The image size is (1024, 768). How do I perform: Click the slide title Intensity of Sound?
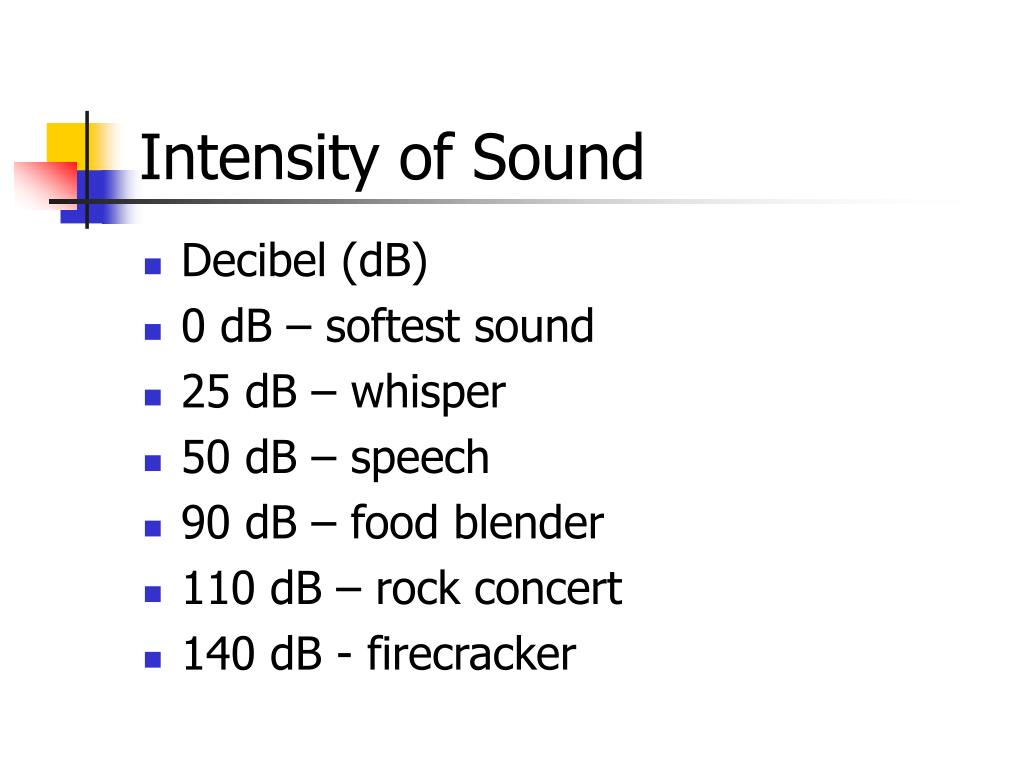click(x=392, y=159)
